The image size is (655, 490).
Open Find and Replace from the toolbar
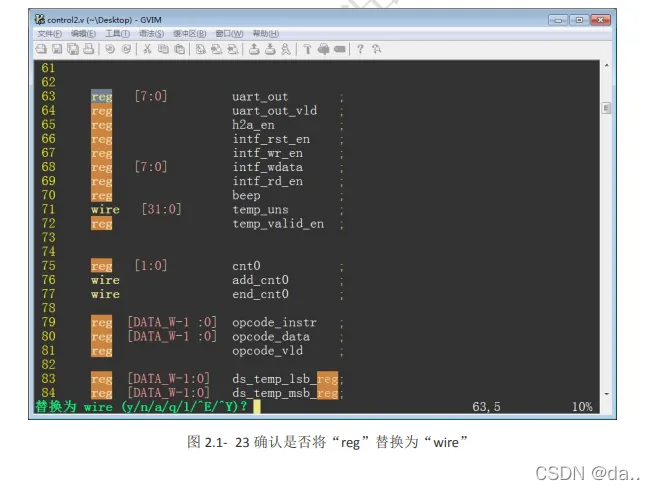tap(201, 49)
